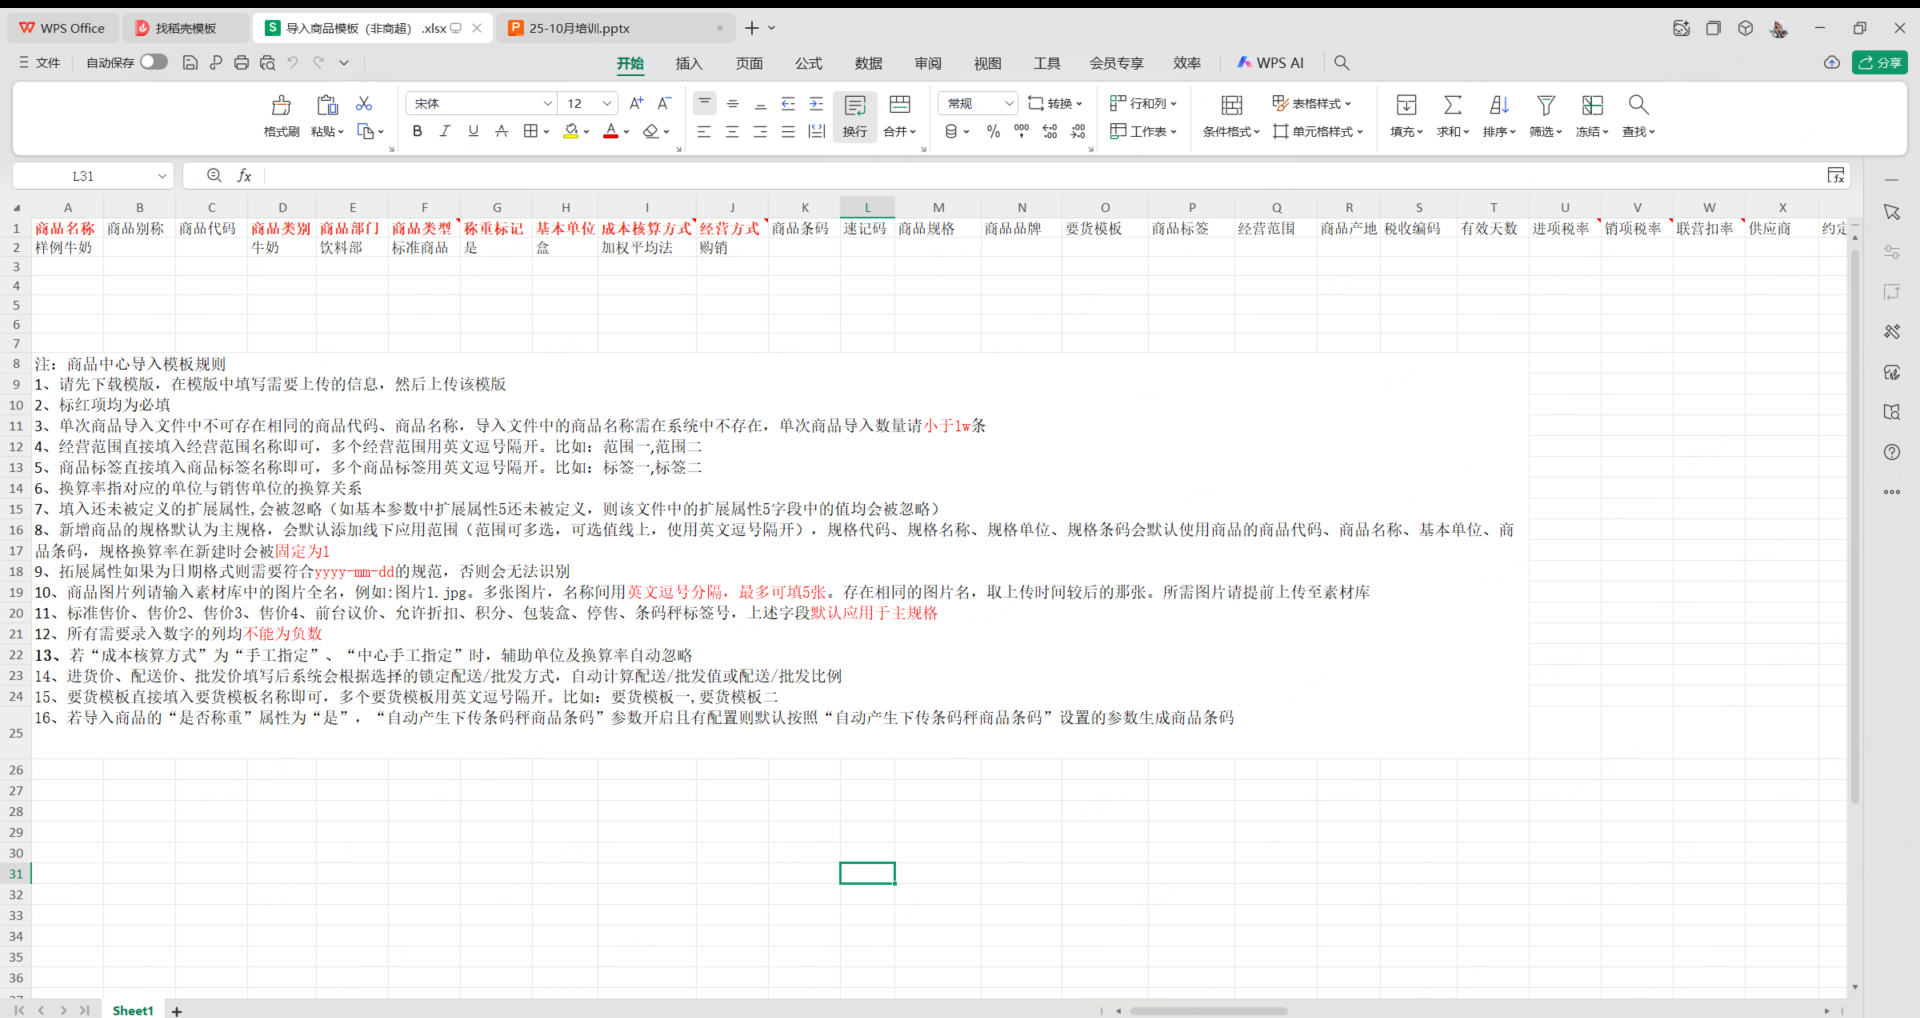Image resolution: width=1920 pixels, height=1018 pixels.
Task: Open the number format 常规 dropdown
Action: tap(1009, 104)
